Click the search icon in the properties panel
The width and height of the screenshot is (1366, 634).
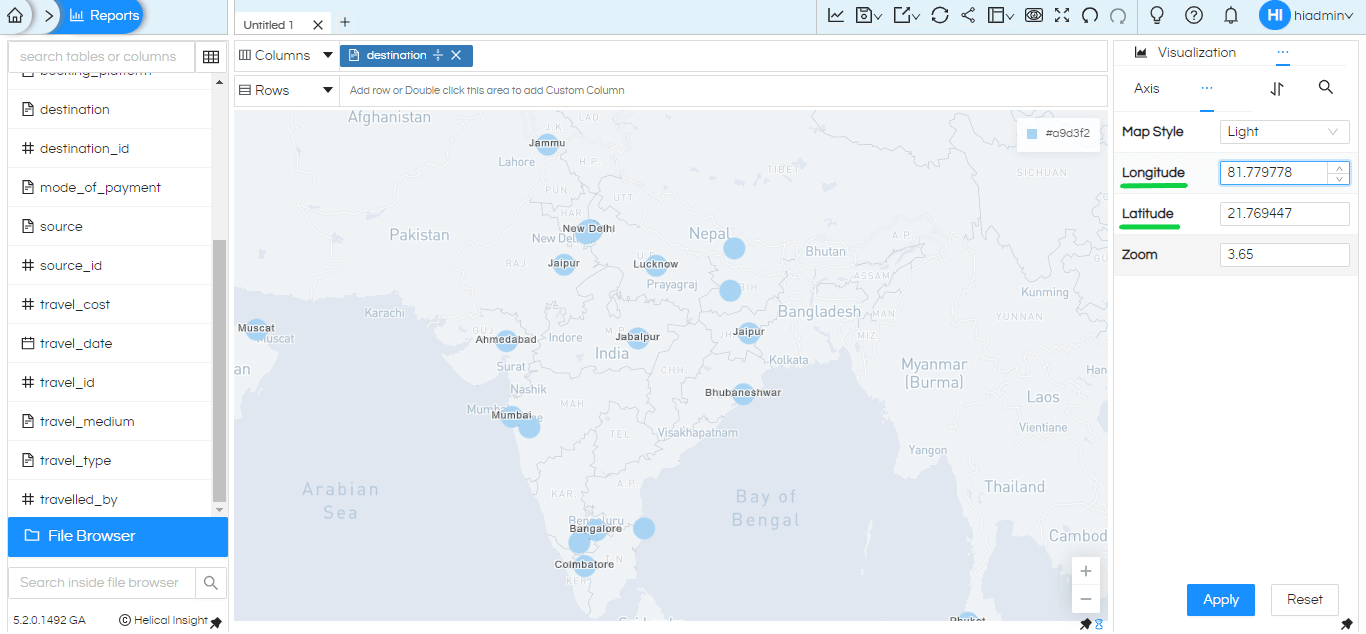[x=1326, y=87]
